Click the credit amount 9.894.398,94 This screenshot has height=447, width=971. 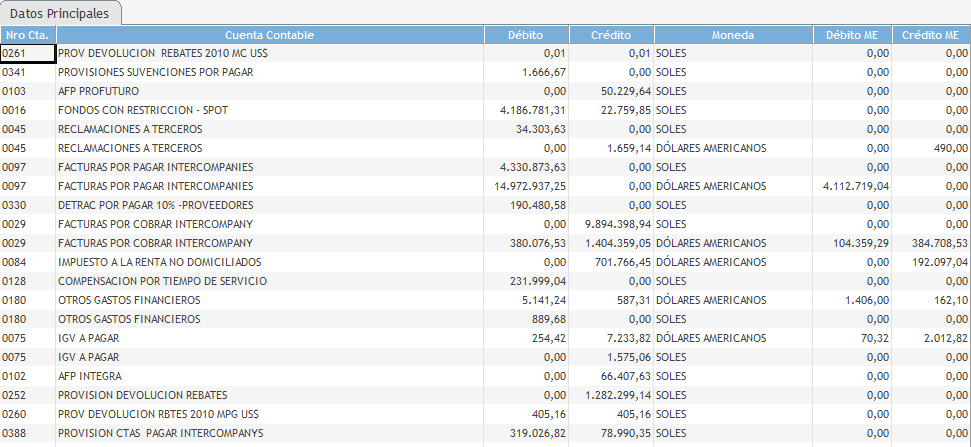pos(609,224)
